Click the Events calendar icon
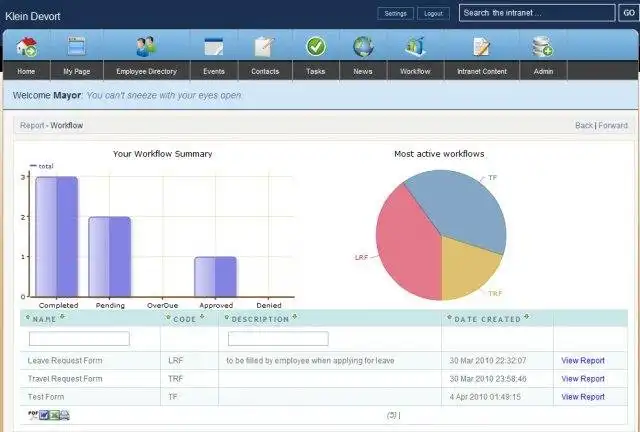 [214, 46]
